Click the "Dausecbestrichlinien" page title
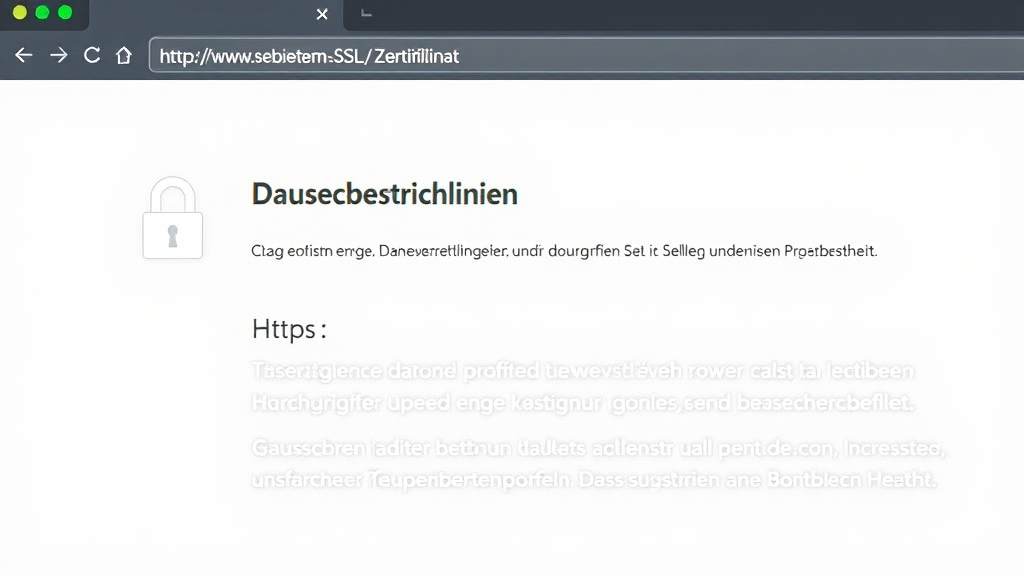The image size is (1024, 576). (x=384, y=194)
